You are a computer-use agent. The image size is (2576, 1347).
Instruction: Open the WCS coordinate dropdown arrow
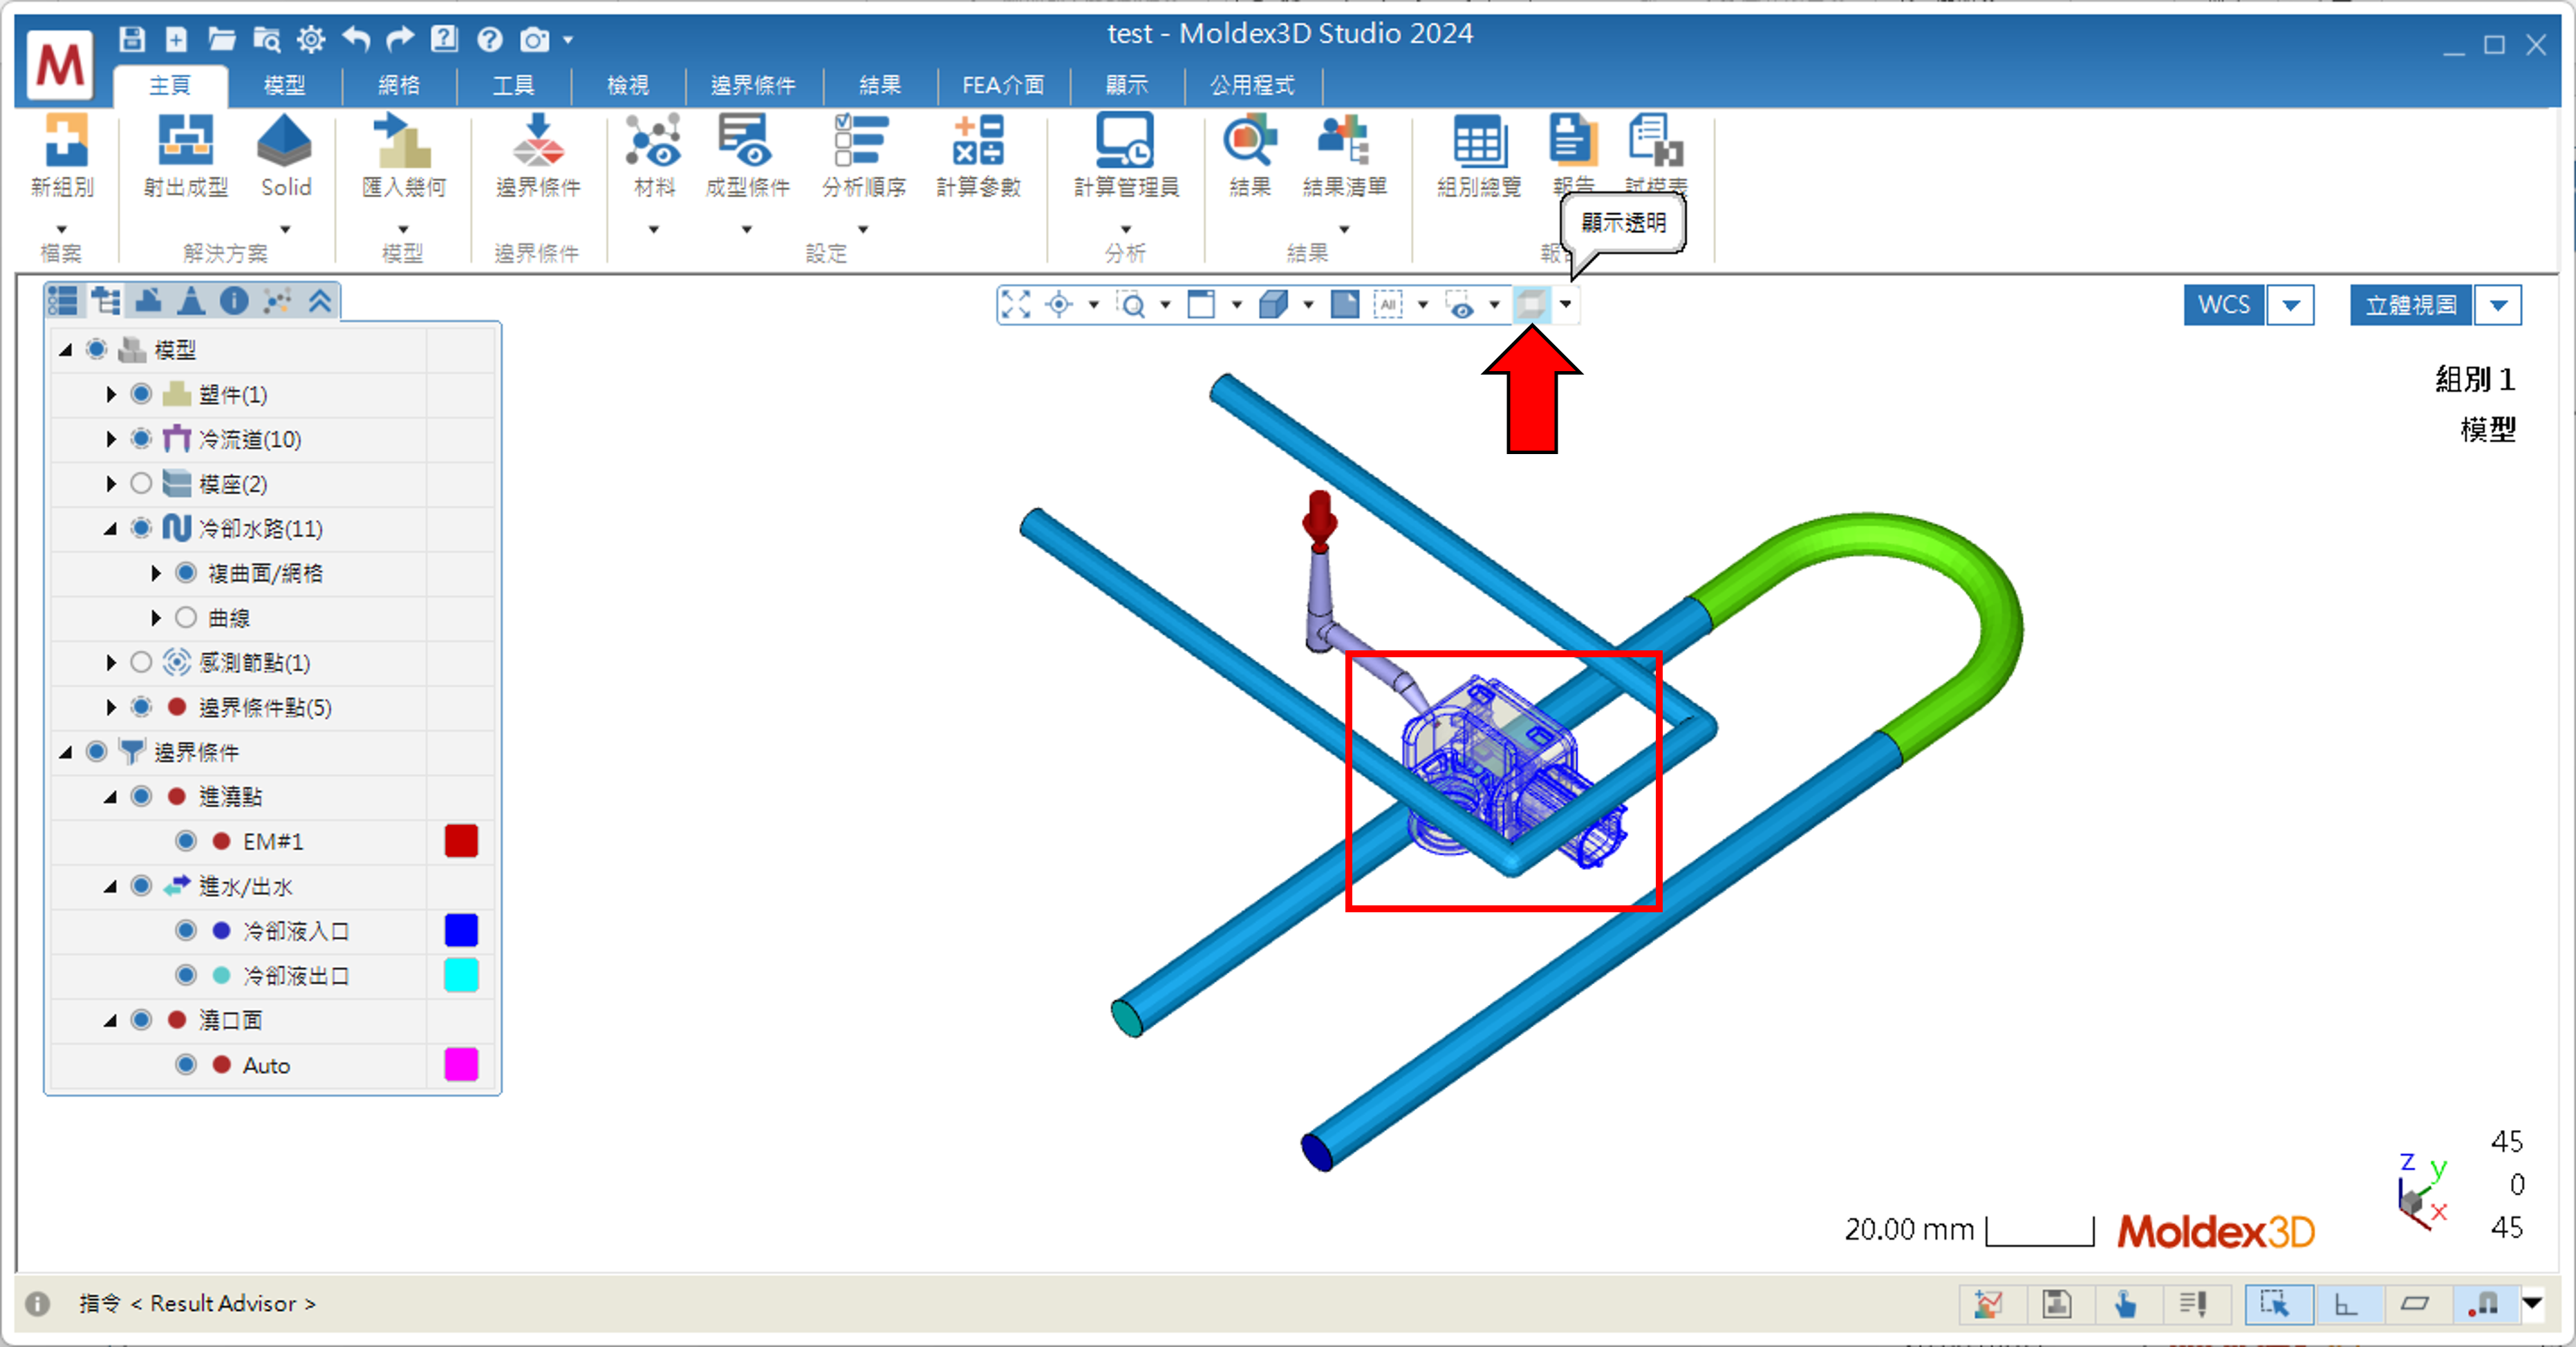[x=2291, y=305]
